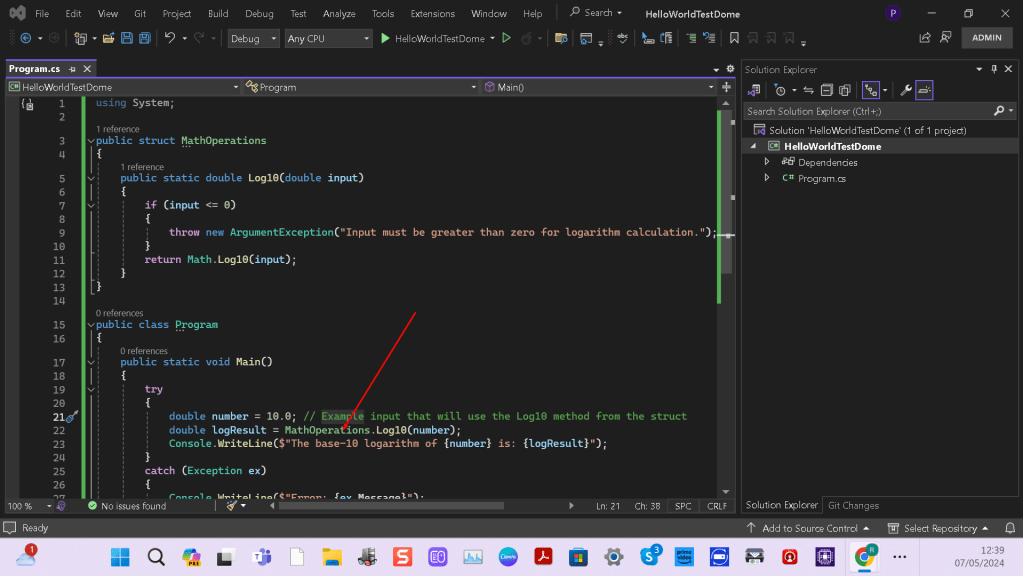Toggle the nested view icon in Solution Explorer

tap(870, 90)
